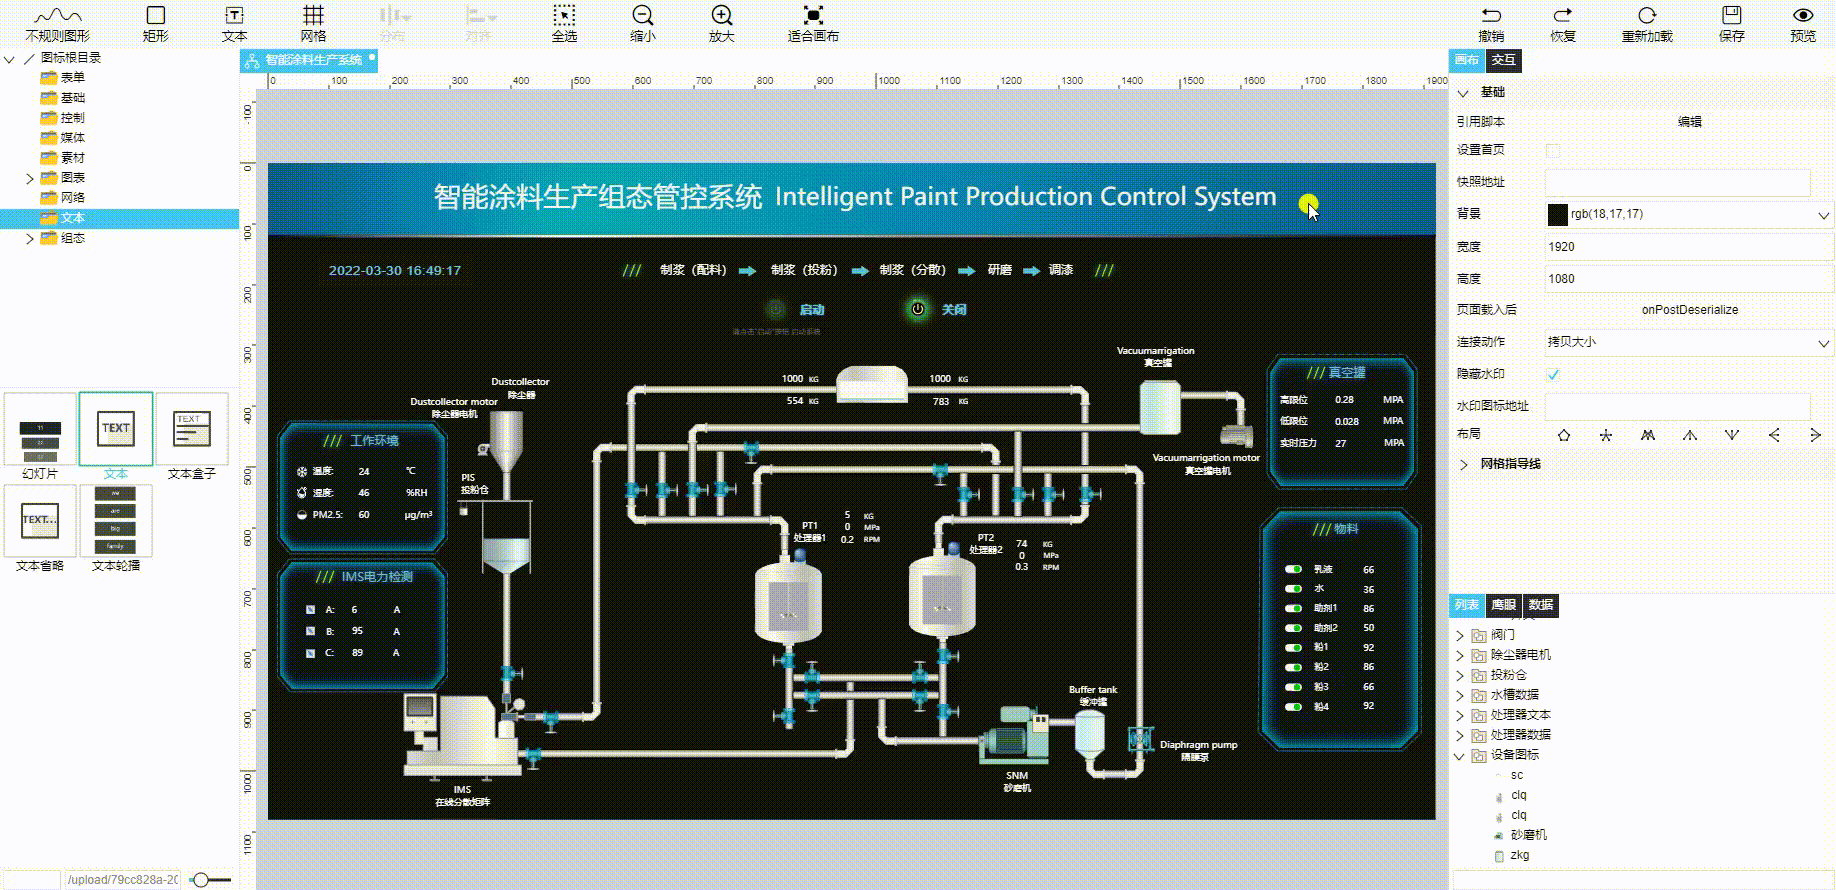This screenshot has height=890, width=1836.
Task: Click the onPostDeserialize script link
Action: point(1689,310)
